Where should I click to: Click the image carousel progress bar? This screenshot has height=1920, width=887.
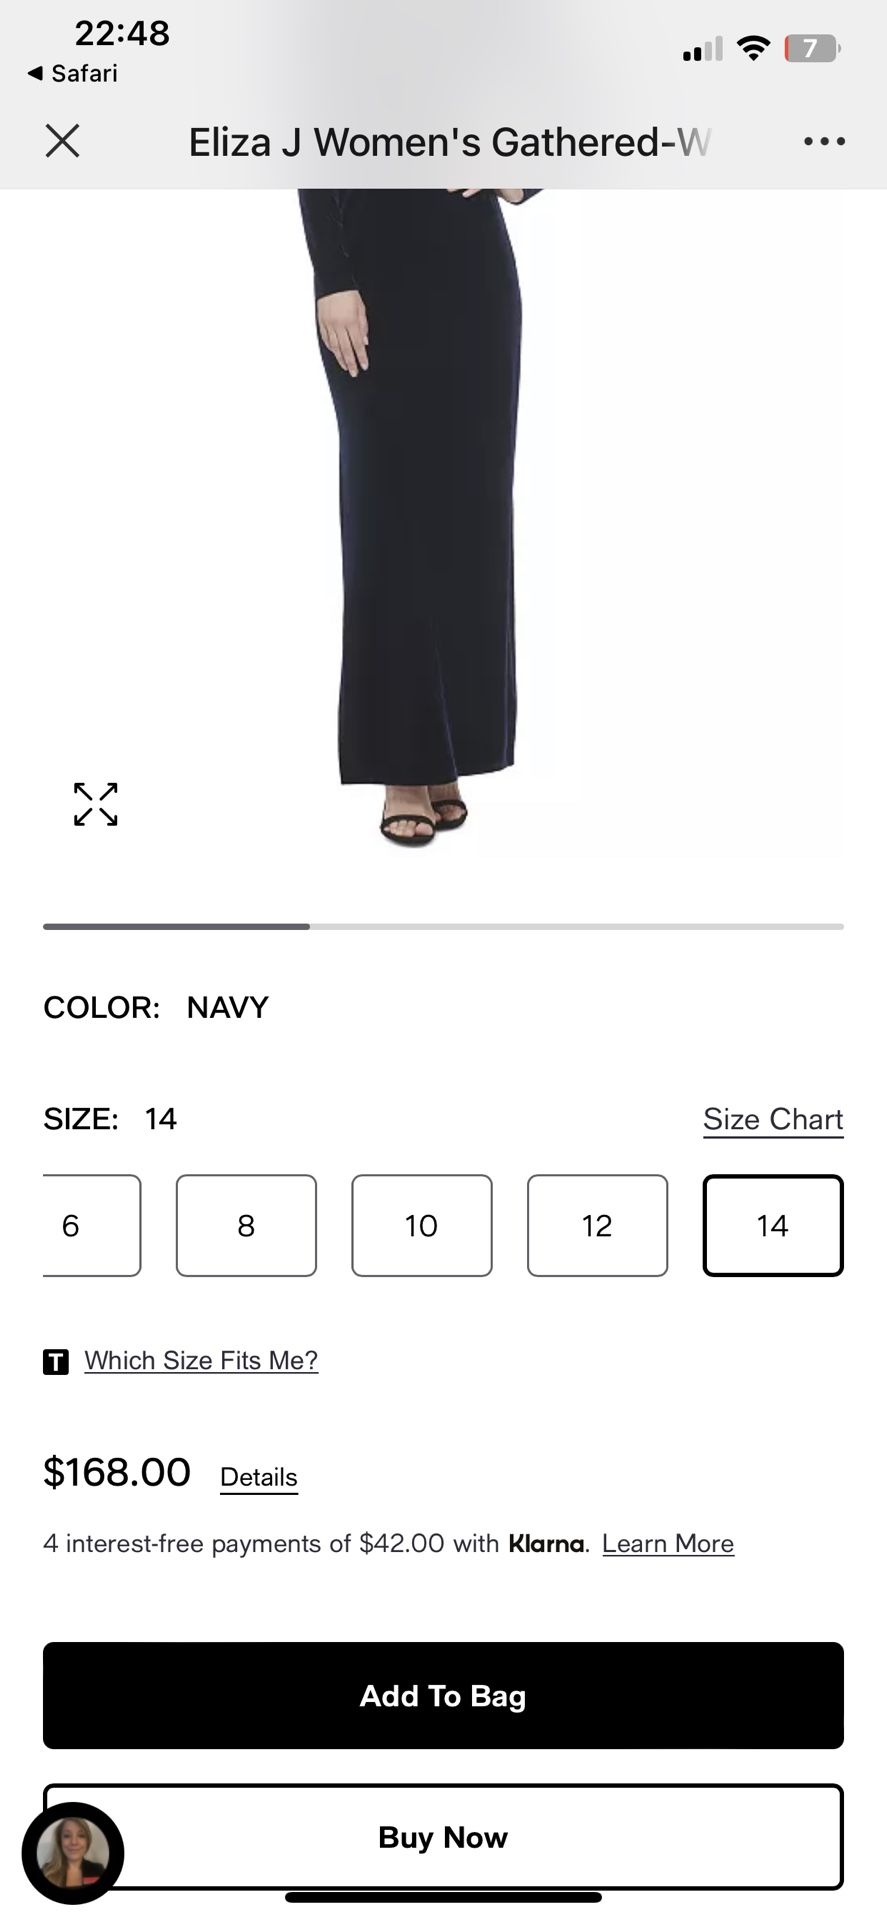[x=443, y=927]
